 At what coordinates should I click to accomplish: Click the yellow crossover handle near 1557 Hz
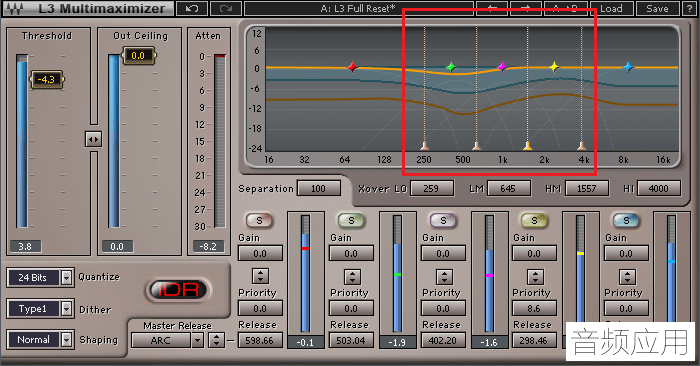point(528,145)
